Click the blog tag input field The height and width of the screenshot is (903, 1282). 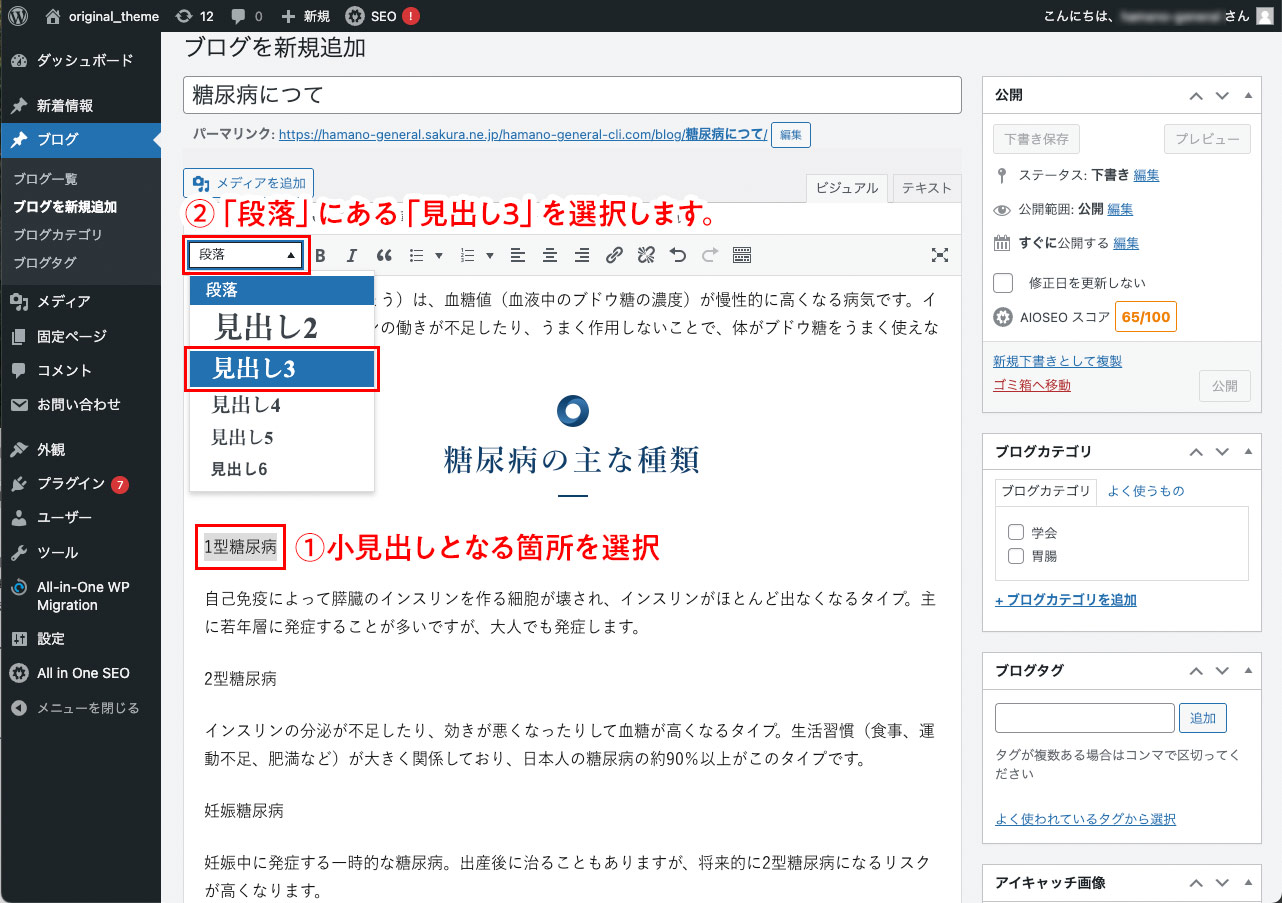(1084, 718)
